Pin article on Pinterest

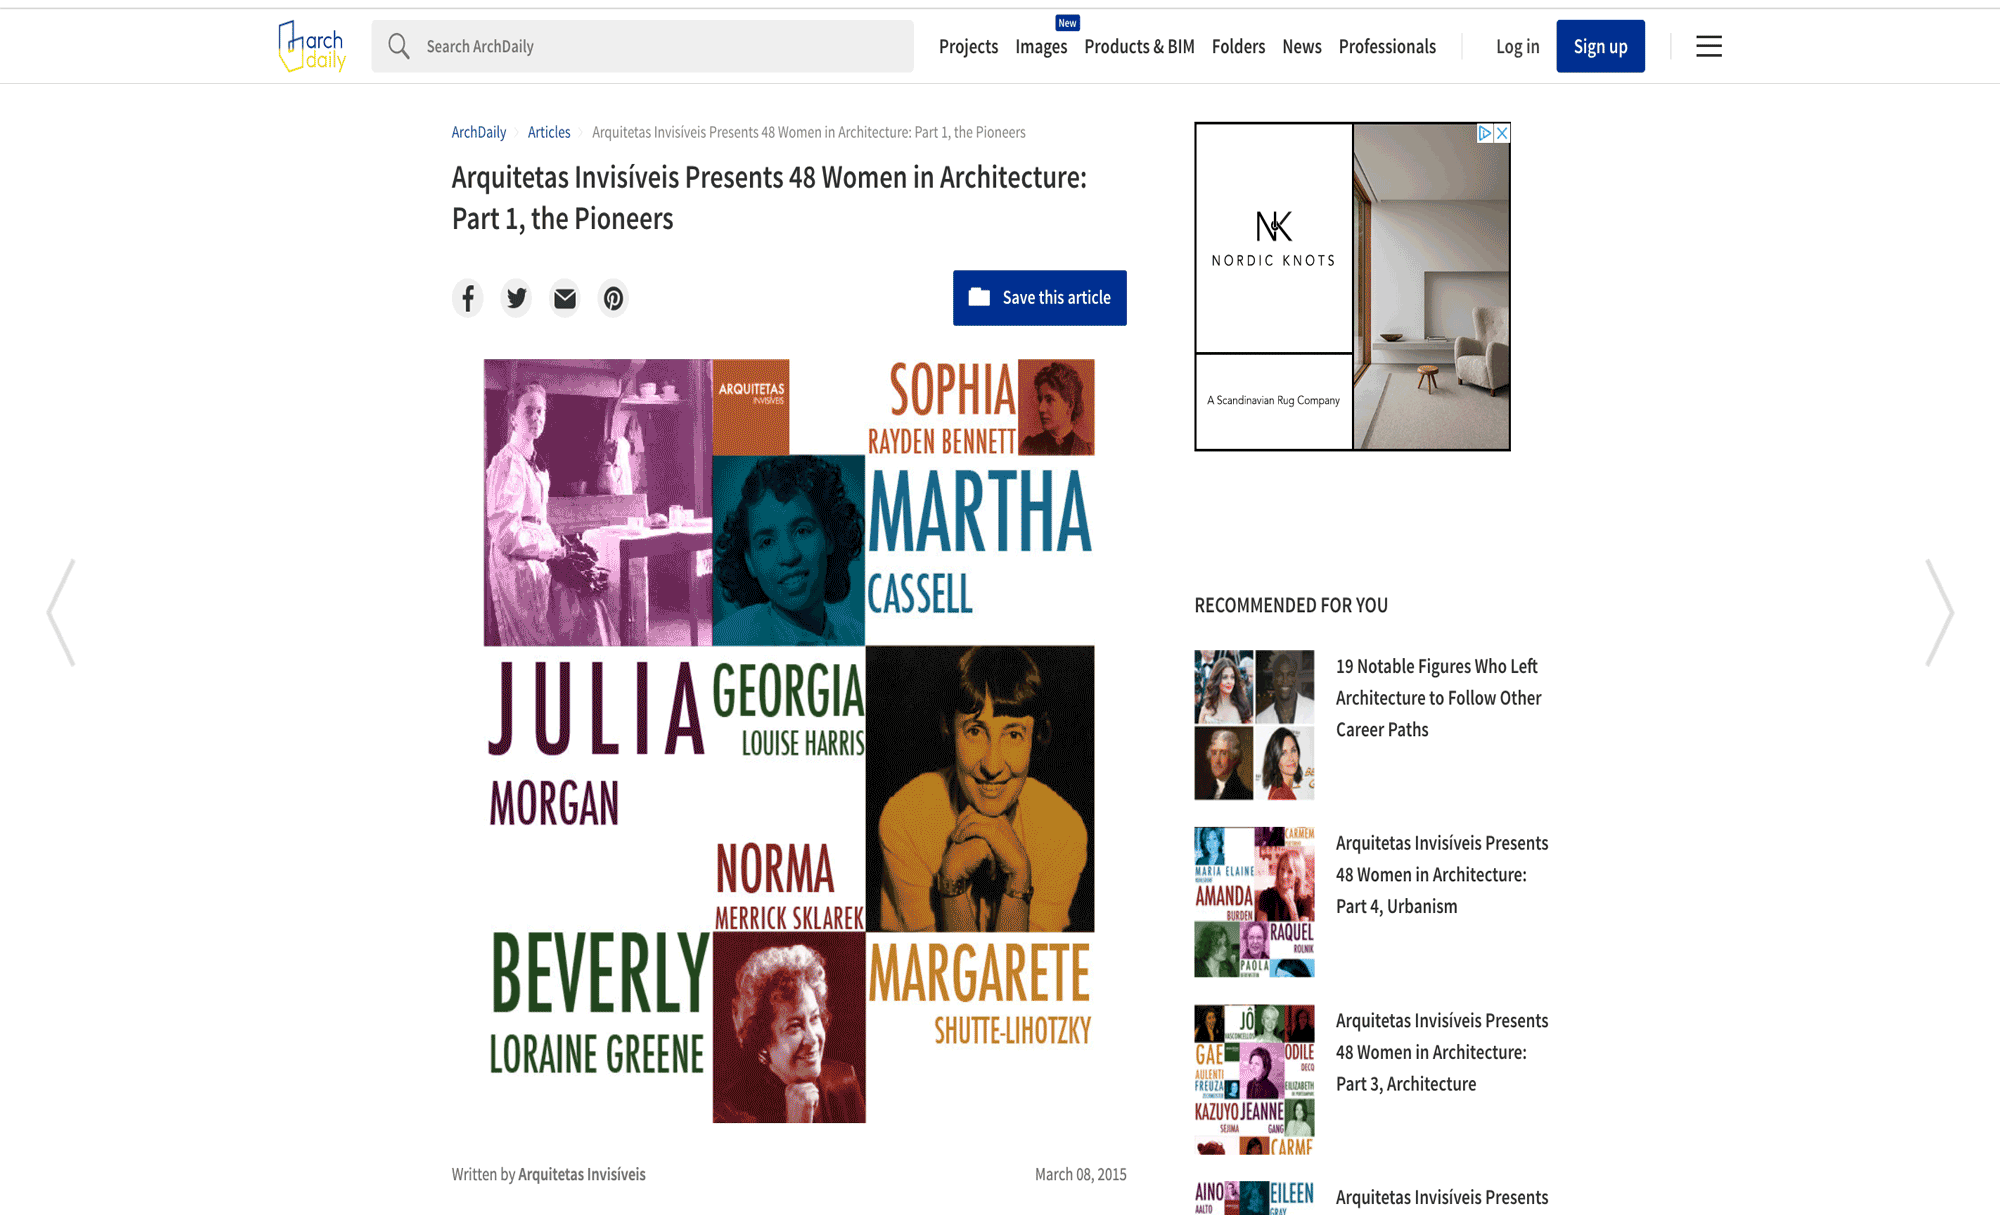(x=613, y=298)
